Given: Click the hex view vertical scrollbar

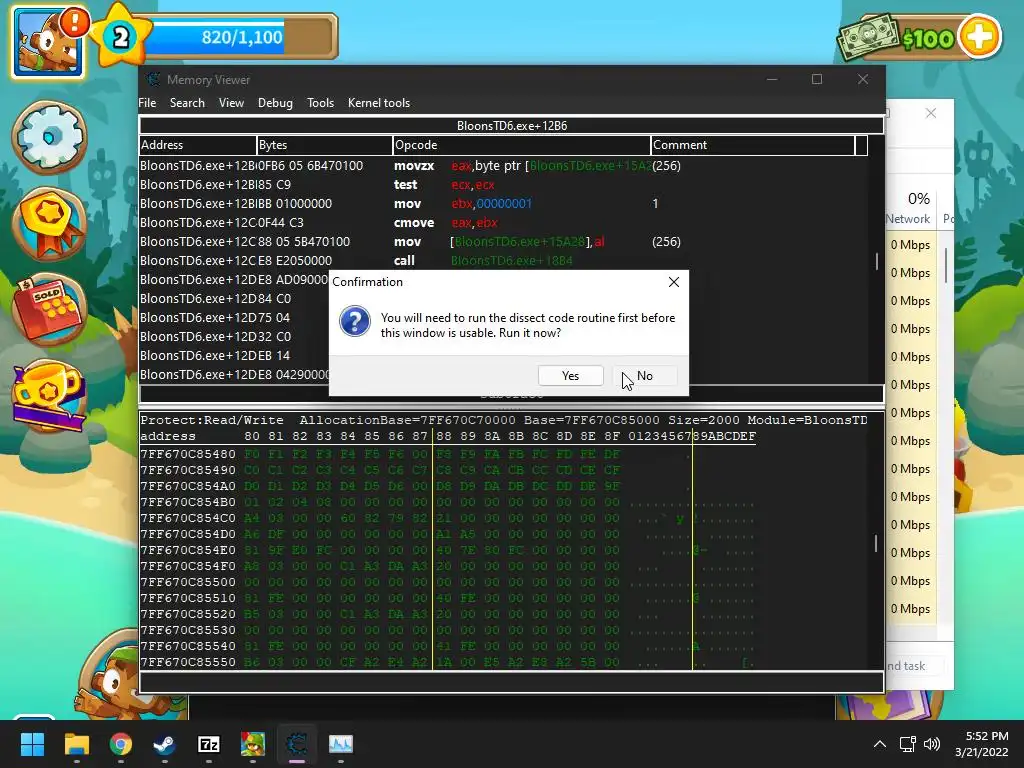Looking at the screenshot, I should pos(876,542).
